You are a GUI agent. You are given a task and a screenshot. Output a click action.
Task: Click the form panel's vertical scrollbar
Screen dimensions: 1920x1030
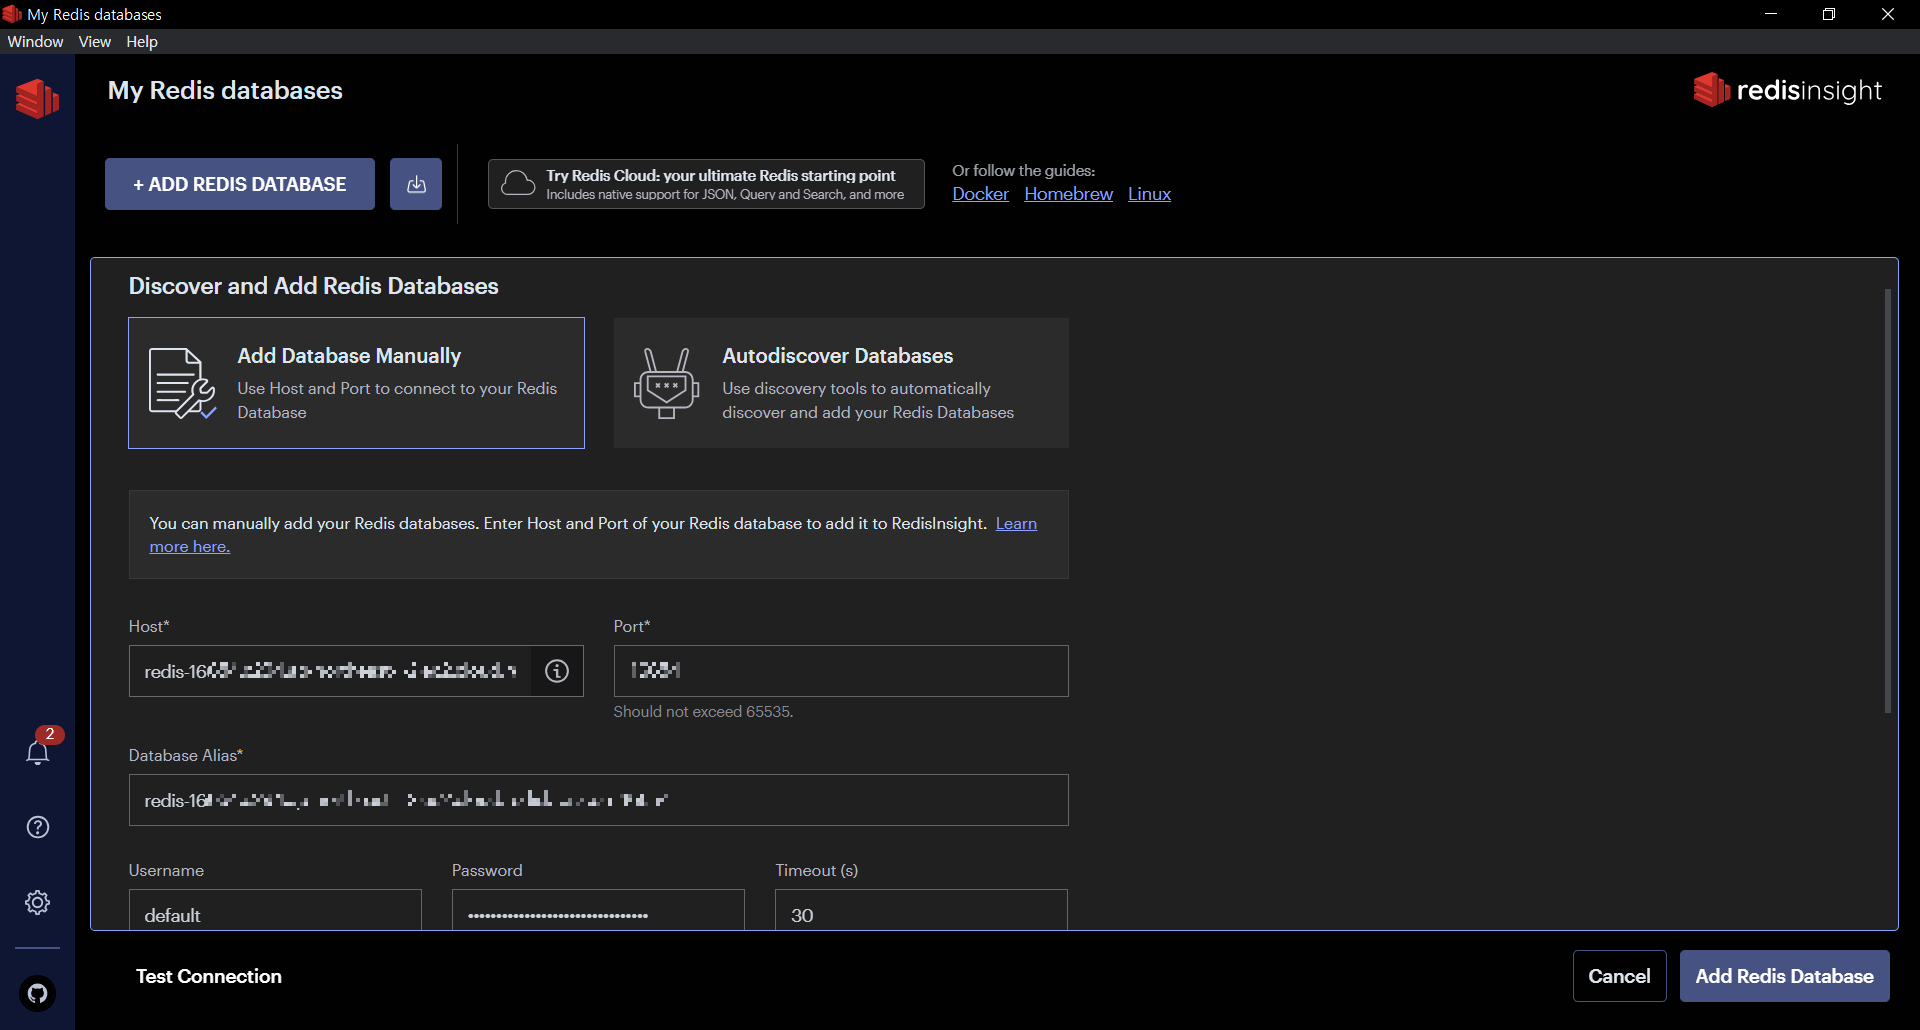coord(1887,500)
